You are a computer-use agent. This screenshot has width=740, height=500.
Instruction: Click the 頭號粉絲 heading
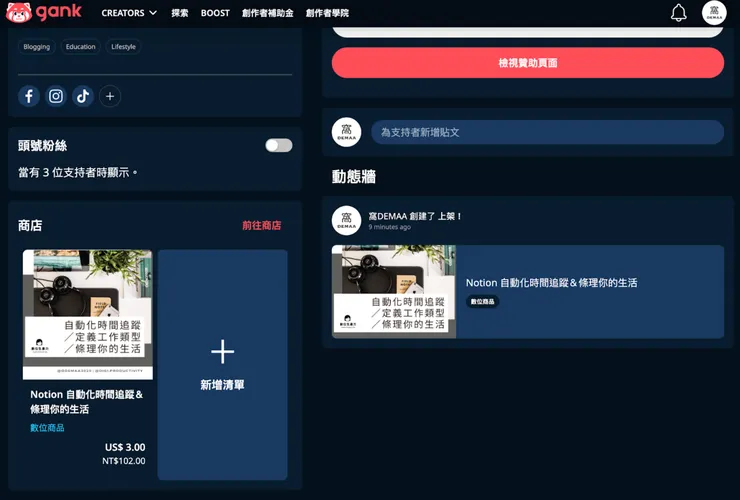pos(42,146)
